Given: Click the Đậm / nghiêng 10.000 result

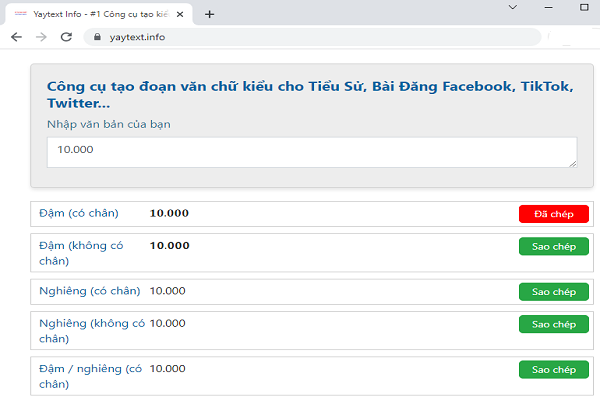Looking at the screenshot, I should (x=168, y=369).
